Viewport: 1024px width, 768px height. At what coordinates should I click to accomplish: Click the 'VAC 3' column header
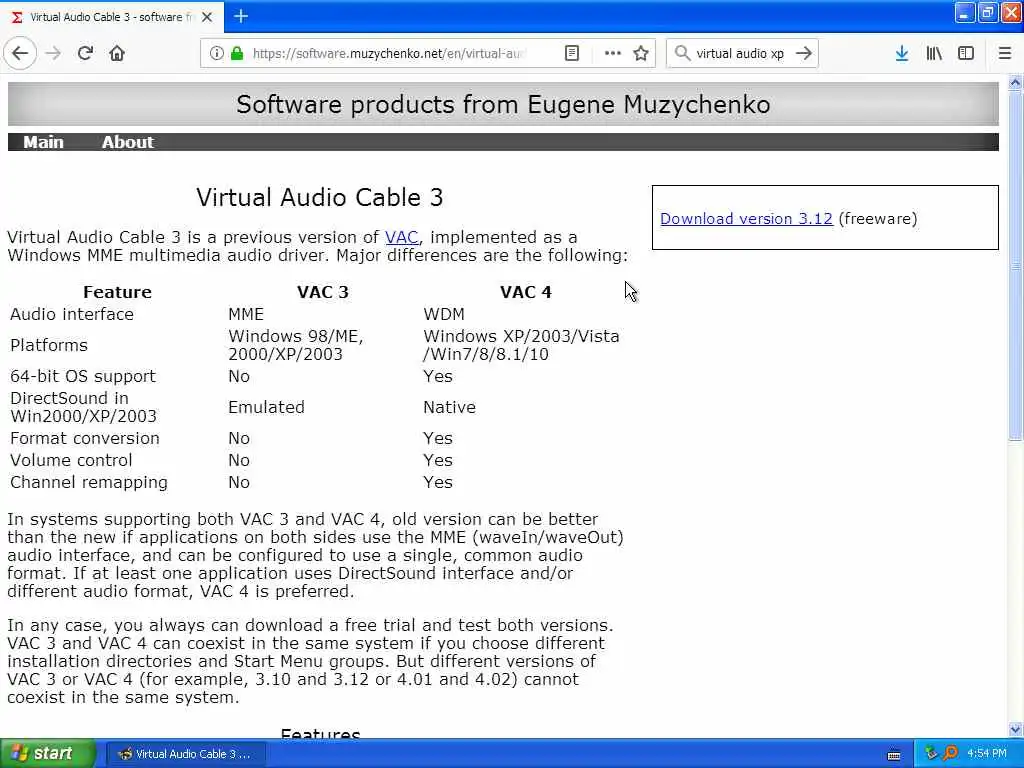tap(323, 292)
